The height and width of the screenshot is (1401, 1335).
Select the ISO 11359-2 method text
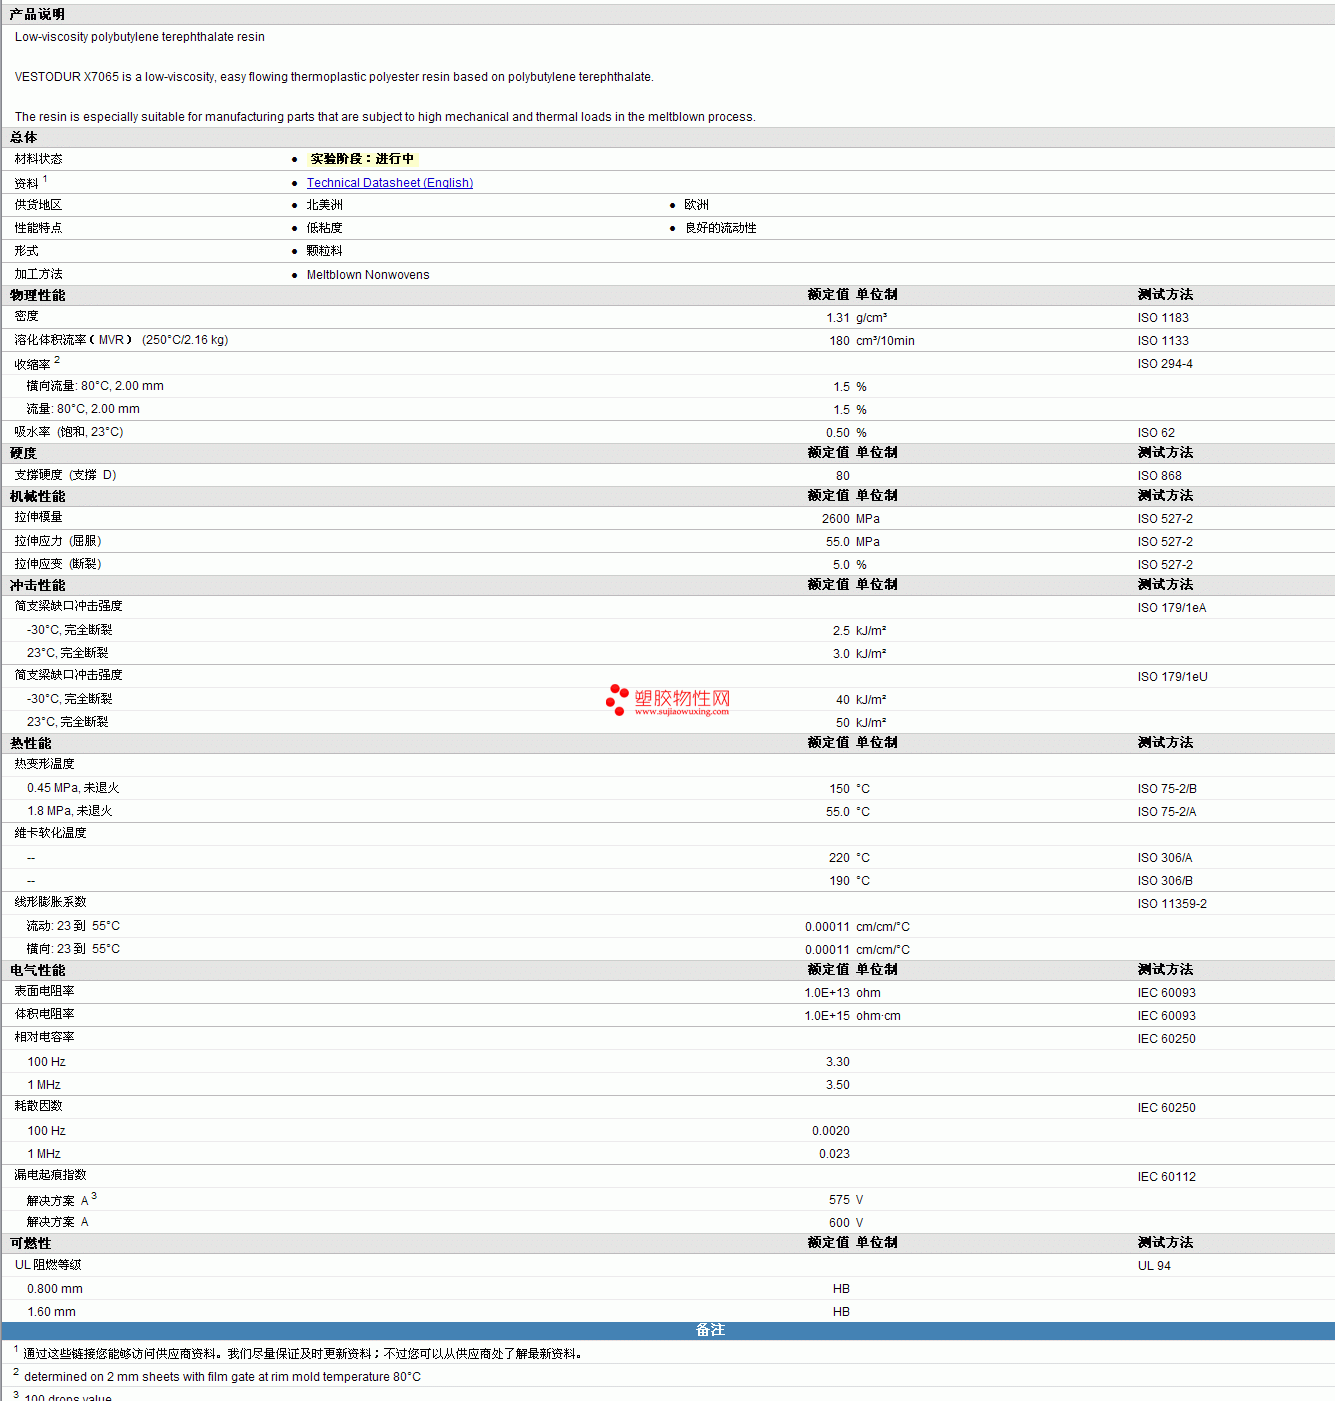[1172, 904]
